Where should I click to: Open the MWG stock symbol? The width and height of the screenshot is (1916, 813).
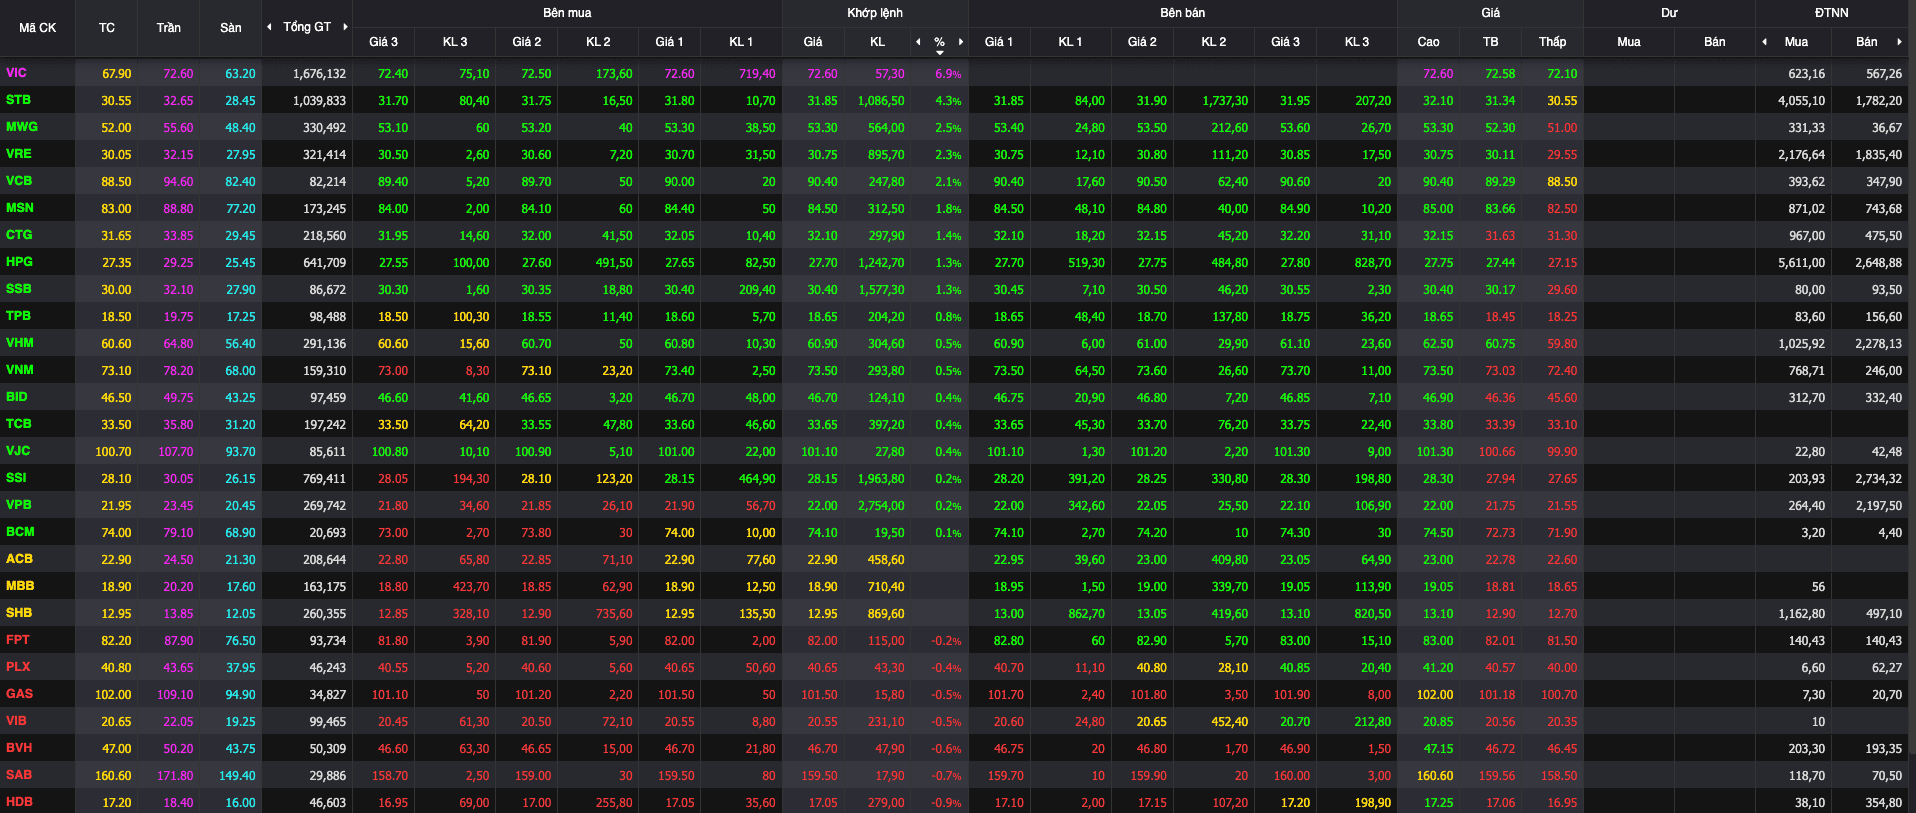(x=21, y=127)
